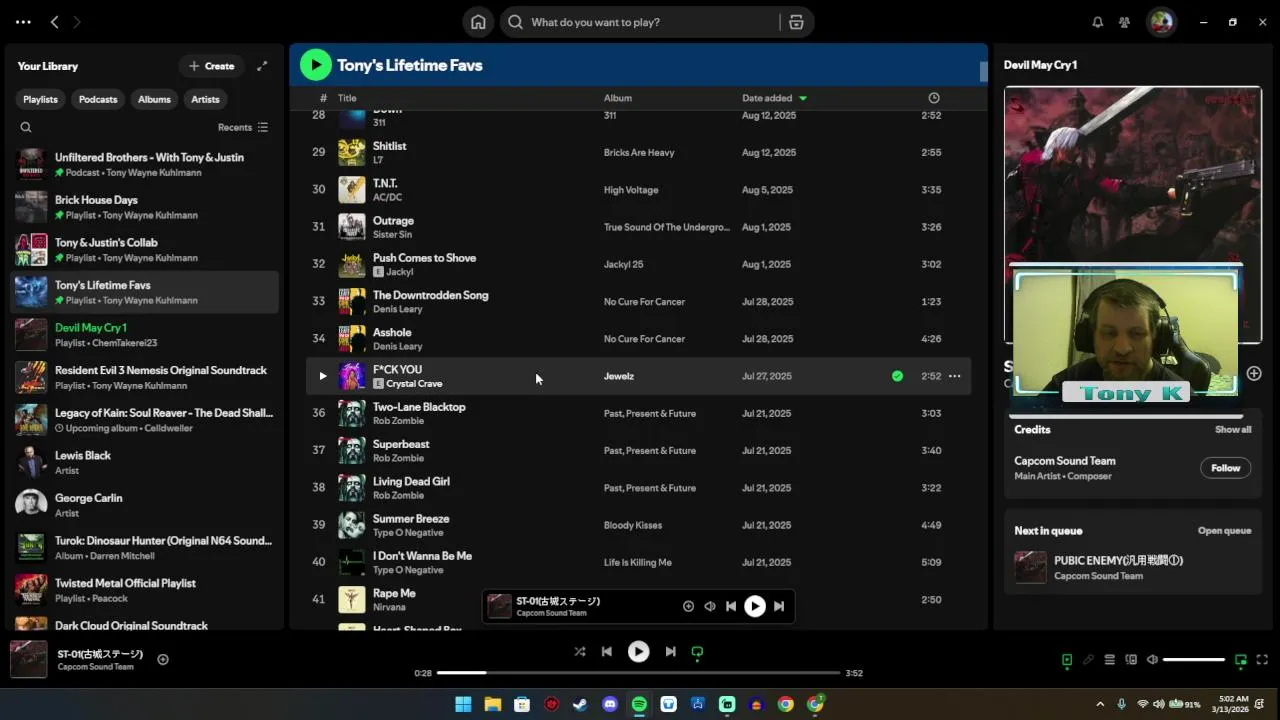
Task: Play in the floating mini player
Action: [x=755, y=606]
